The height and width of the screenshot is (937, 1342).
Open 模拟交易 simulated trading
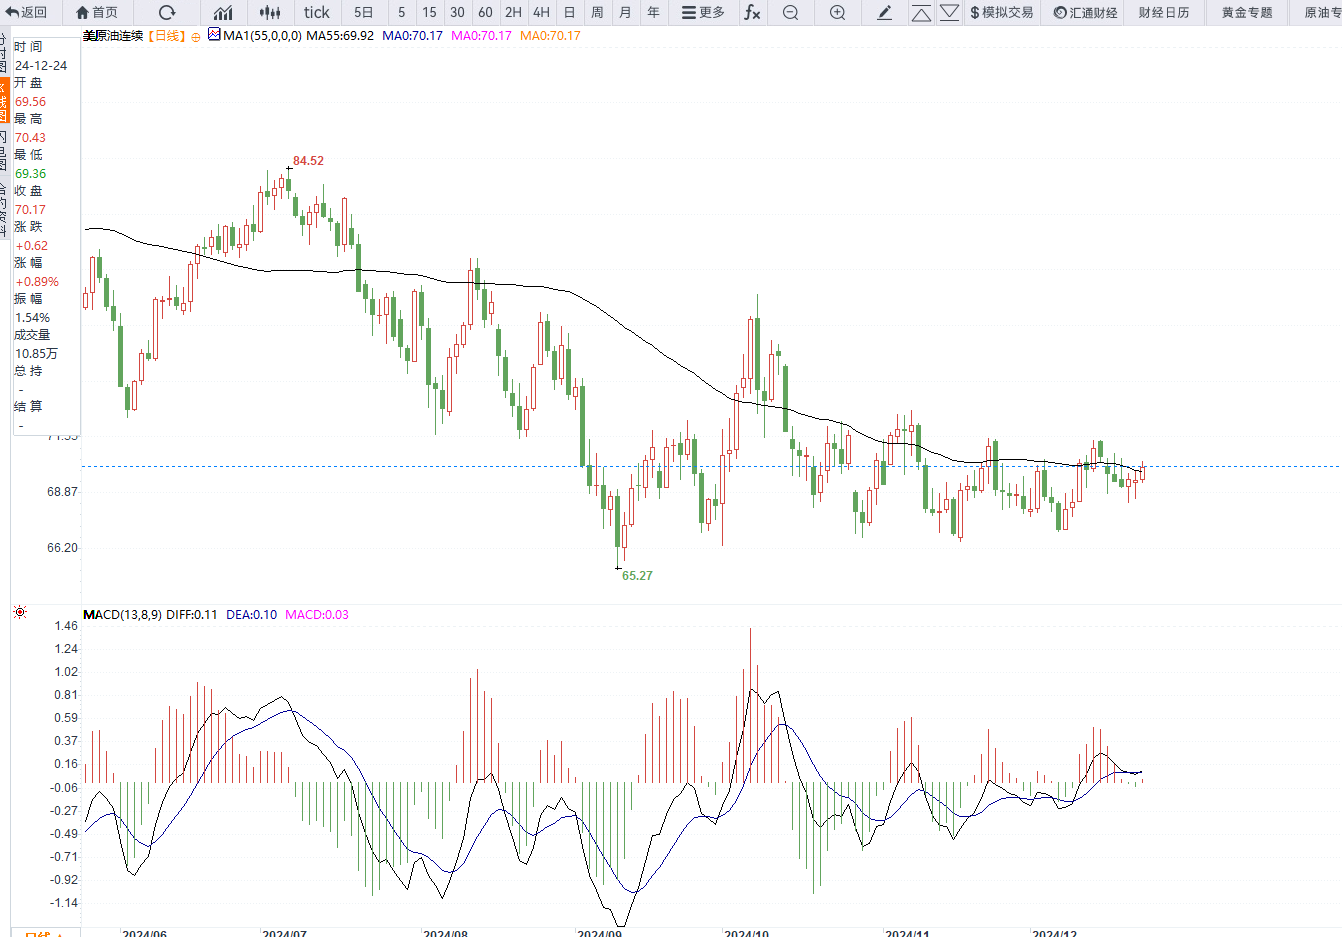(x=1002, y=12)
